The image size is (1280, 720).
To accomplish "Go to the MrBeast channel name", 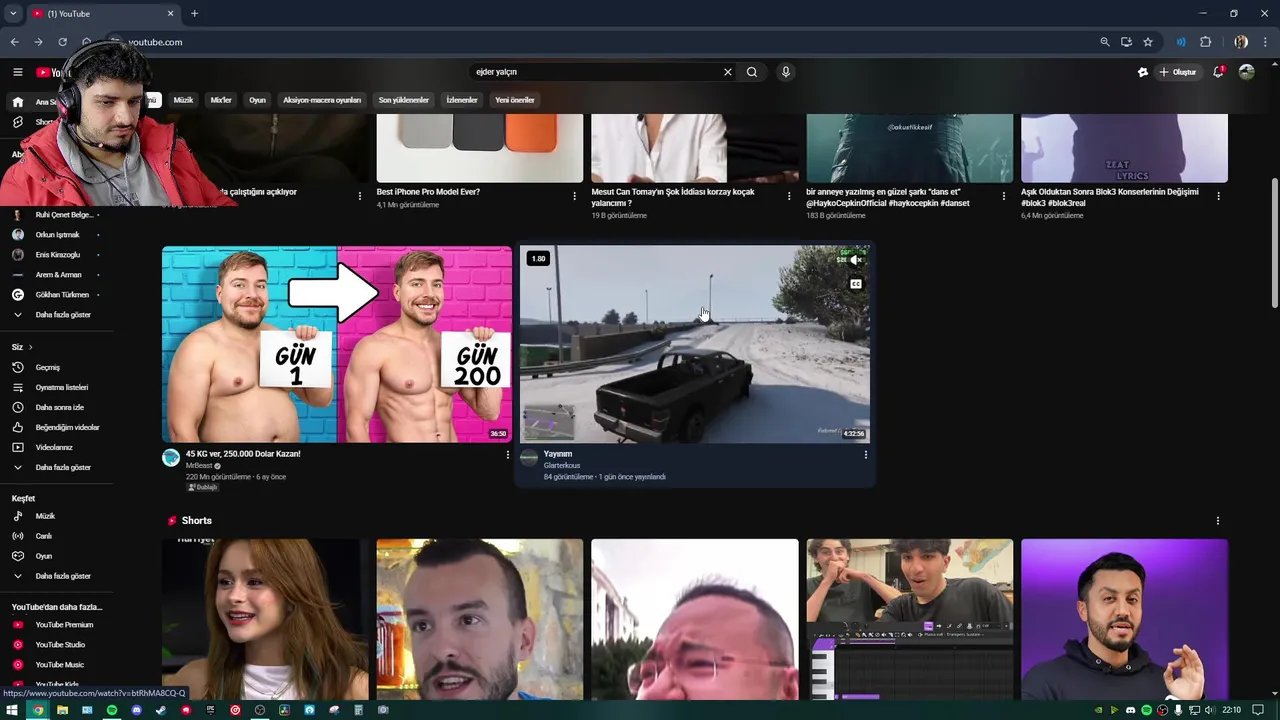I will pos(200,466).
